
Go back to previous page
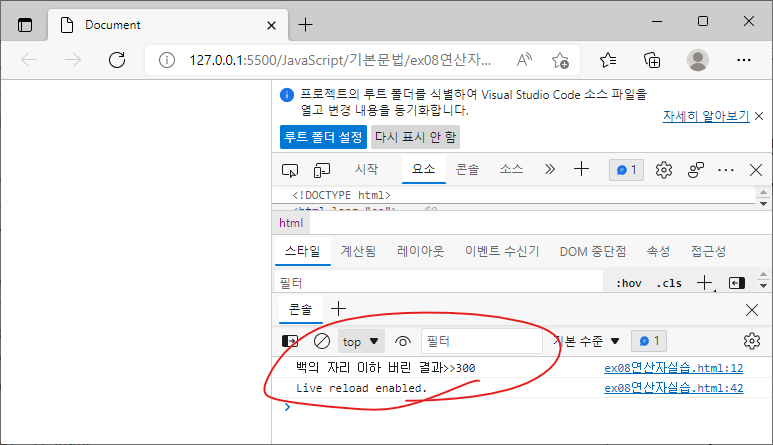click(x=29, y=60)
